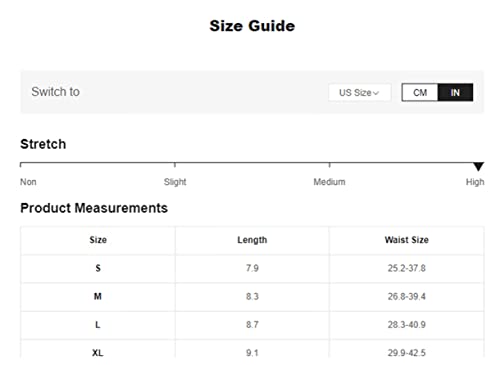This screenshot has height=365, width=500.
Task: Click the size L row label
Action: point(98,325)
